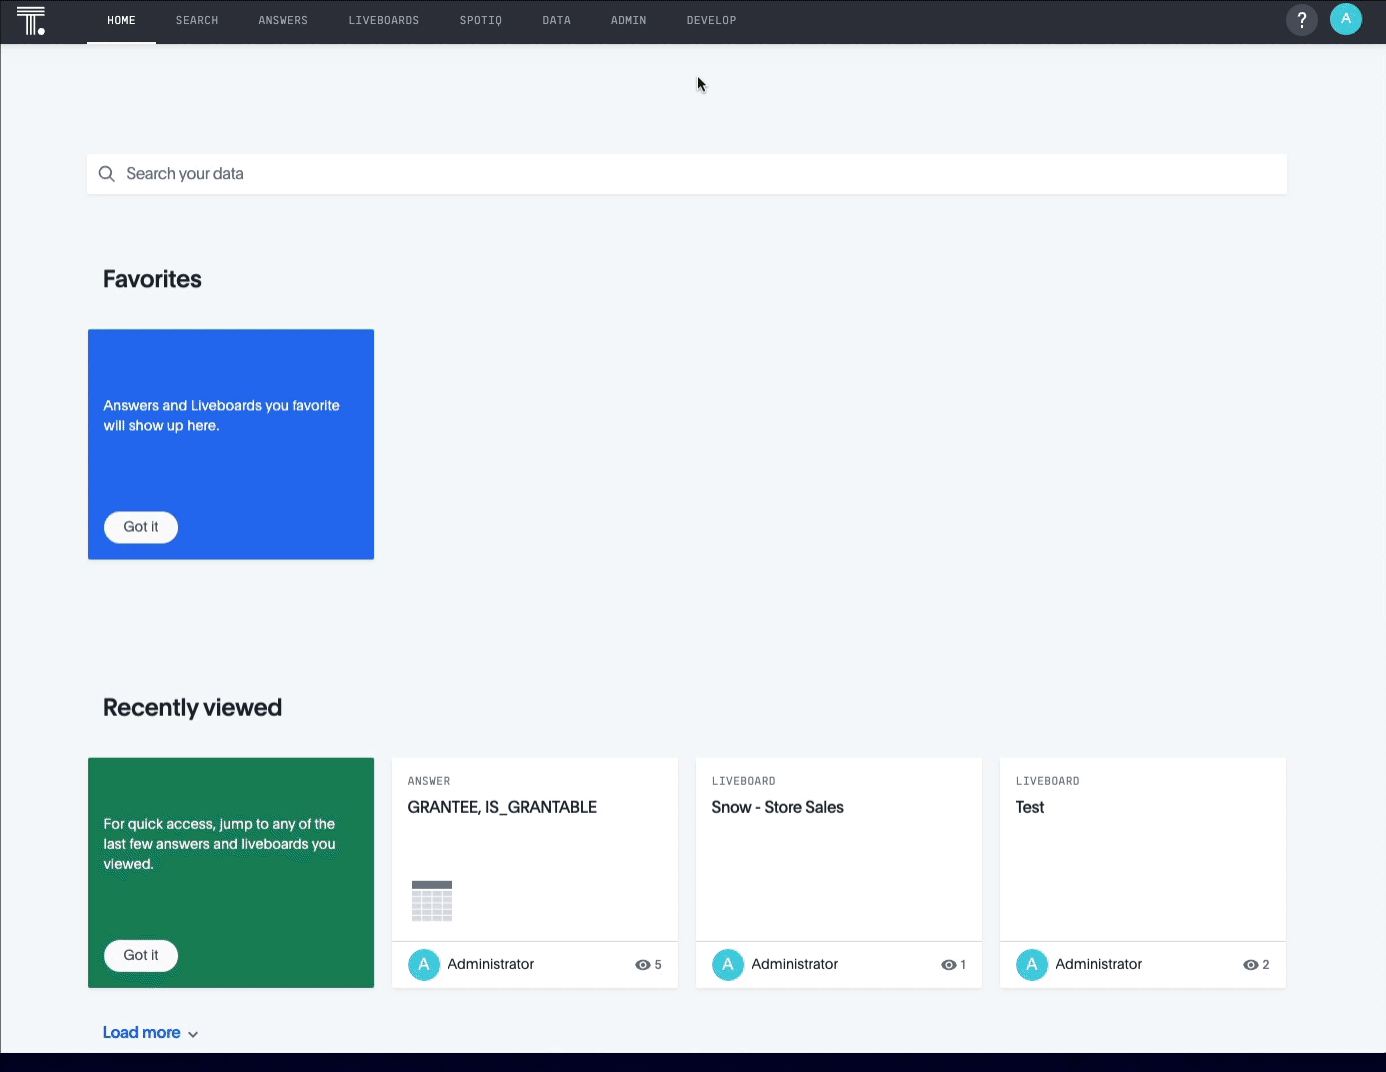Expand Load more recently viewed items

(150, 1033)
